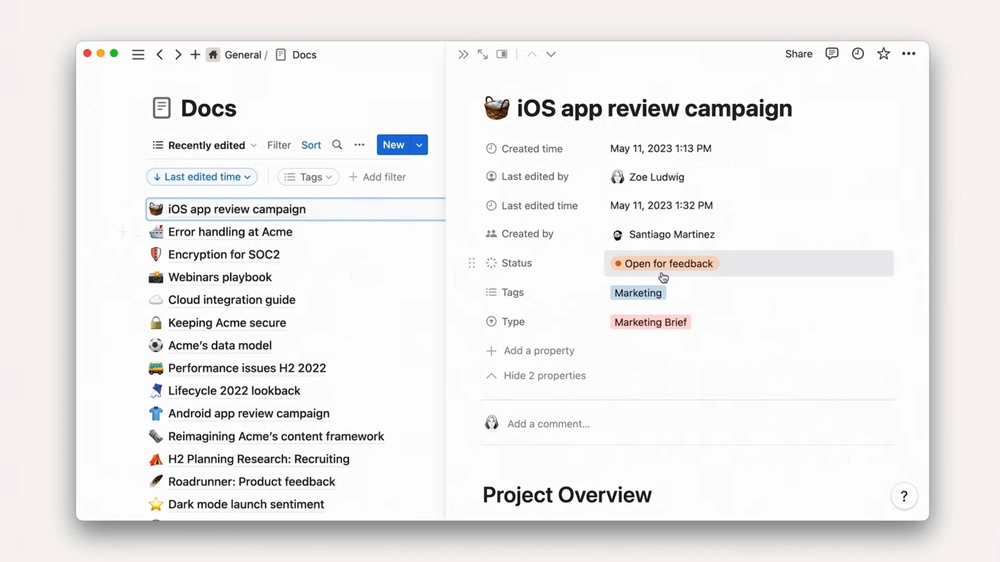Open Android app review campaign doc
Image resolution: width=1000 pixels, height=562 pixels.
click(x=249, y=413)
